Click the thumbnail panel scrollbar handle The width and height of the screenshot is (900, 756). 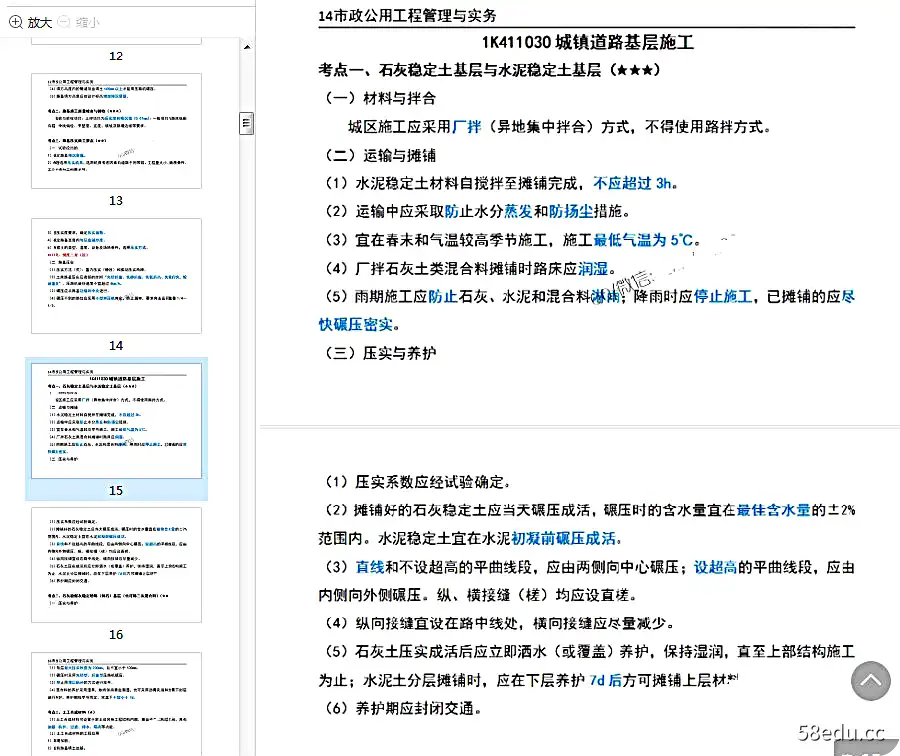coord(246,123)
